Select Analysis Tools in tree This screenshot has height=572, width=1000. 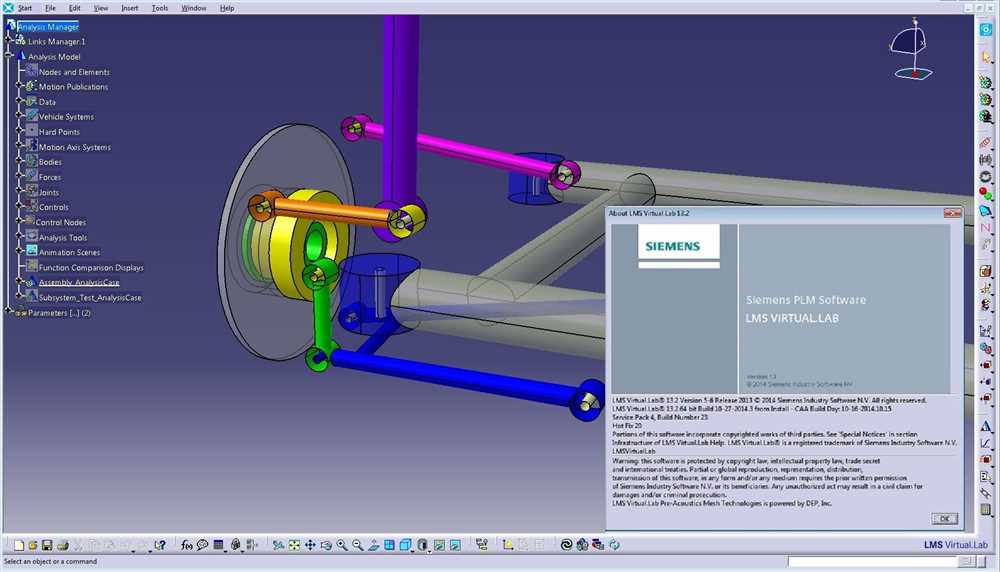click(62, 237)
